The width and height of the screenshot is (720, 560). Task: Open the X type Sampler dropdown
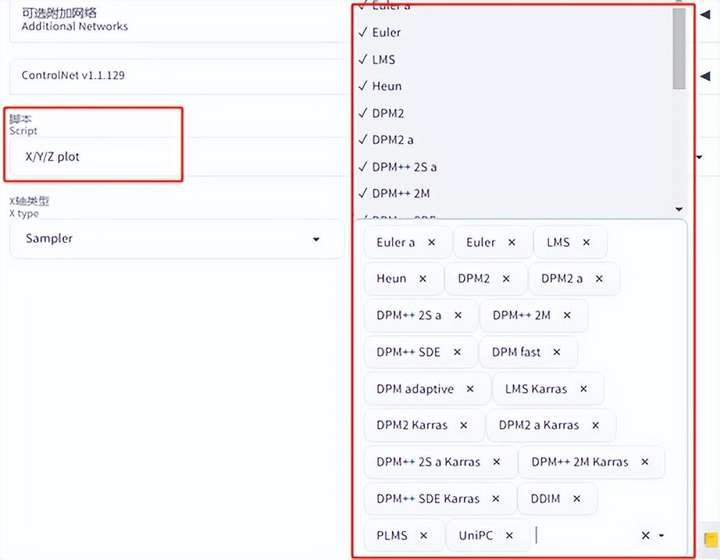point(177,239)
